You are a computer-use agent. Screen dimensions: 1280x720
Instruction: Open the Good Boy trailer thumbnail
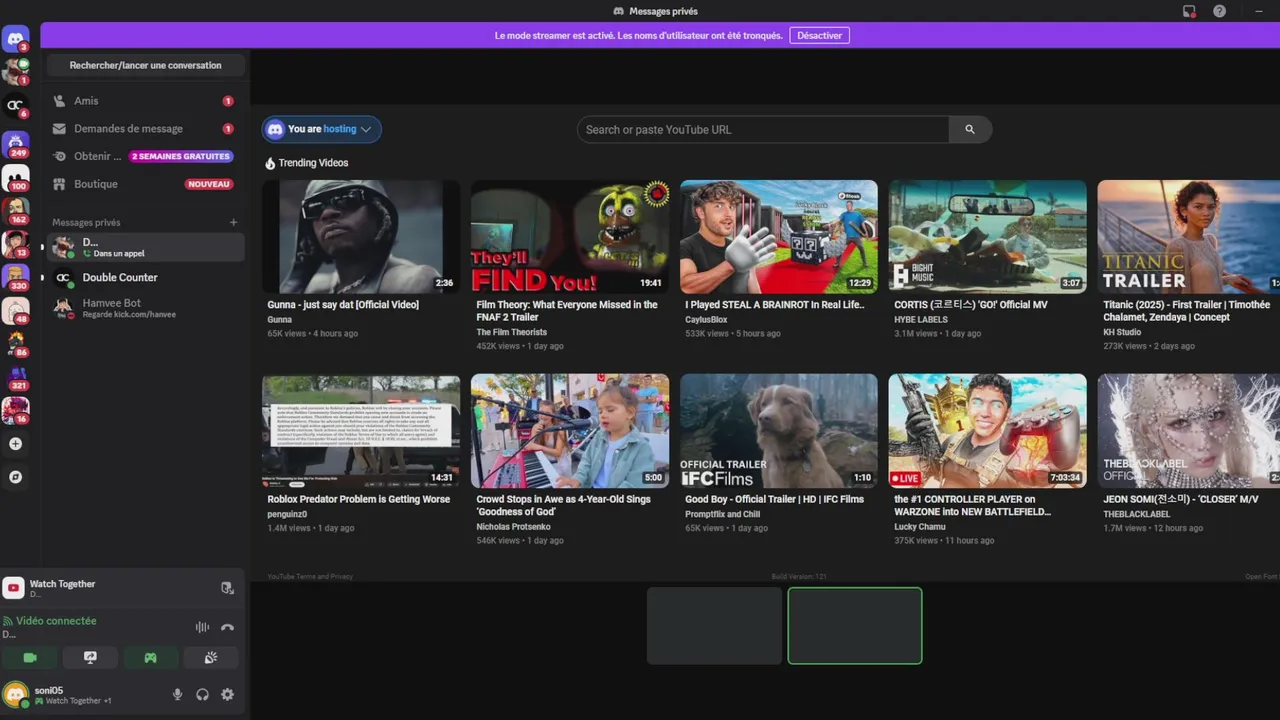(779, 431)
